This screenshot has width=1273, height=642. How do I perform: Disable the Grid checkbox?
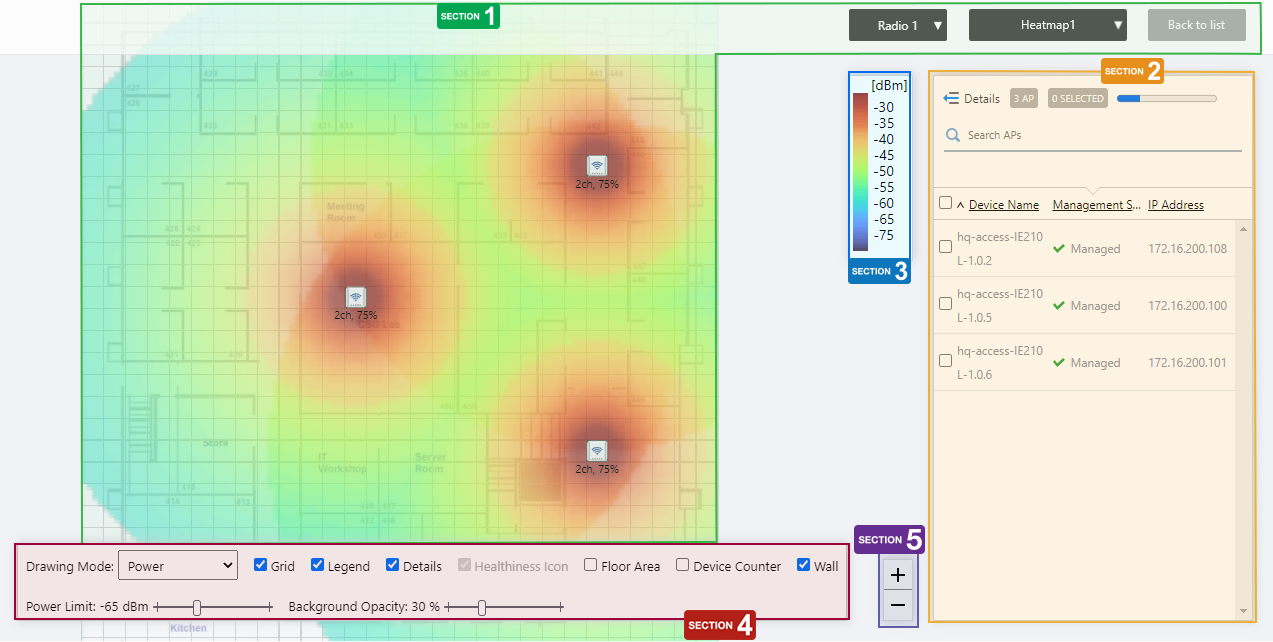(261, 565)
